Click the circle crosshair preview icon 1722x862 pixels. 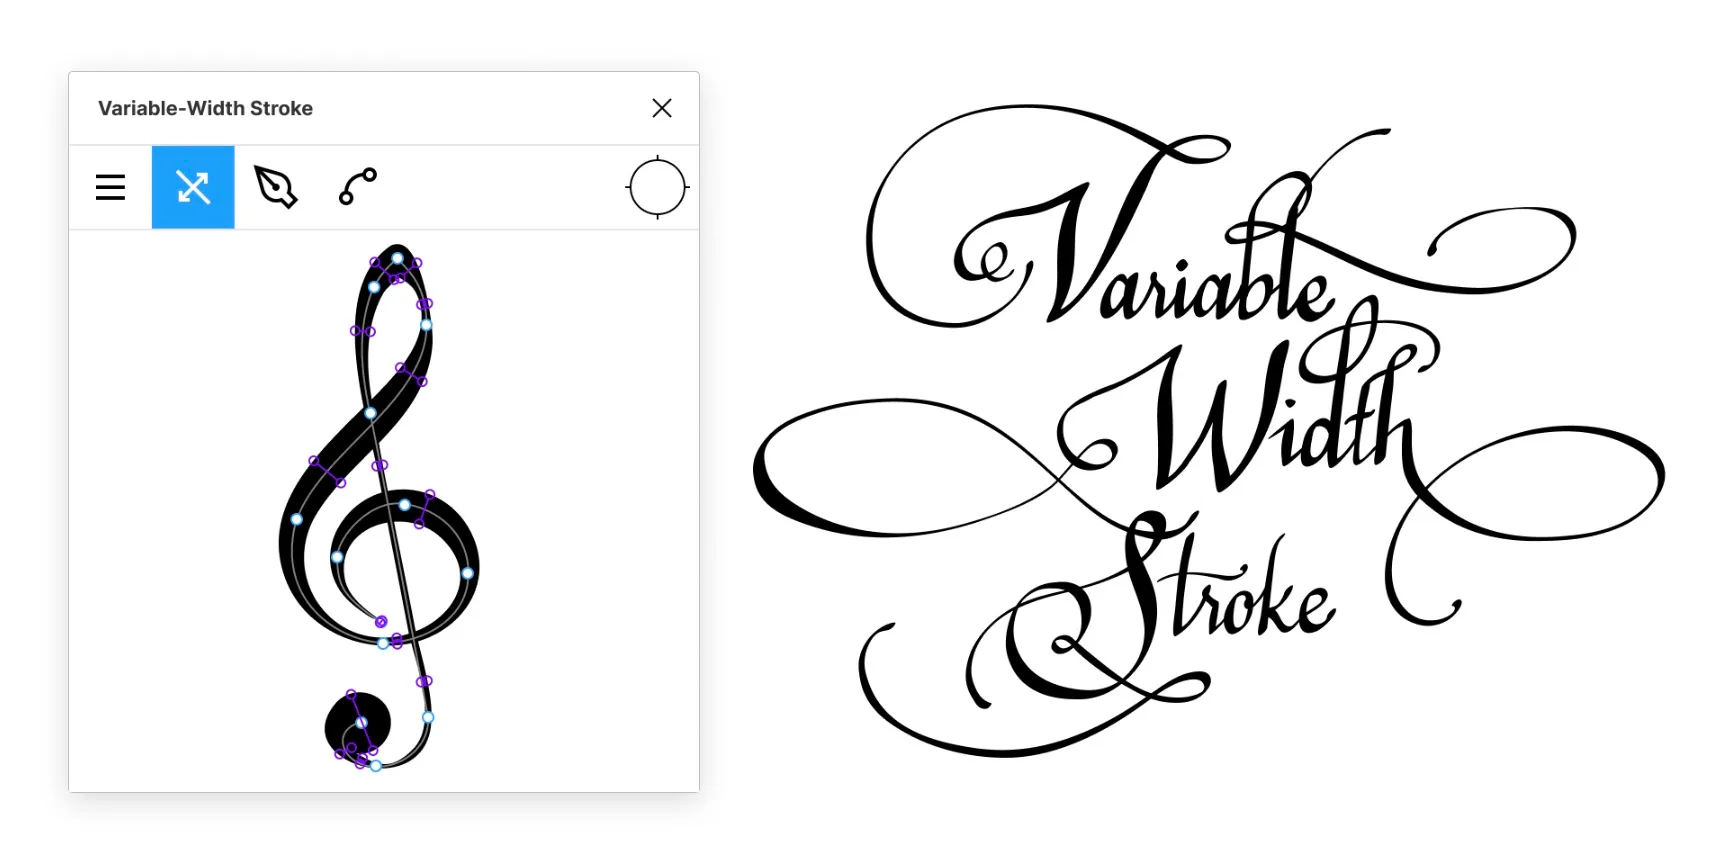coord(657,187)
